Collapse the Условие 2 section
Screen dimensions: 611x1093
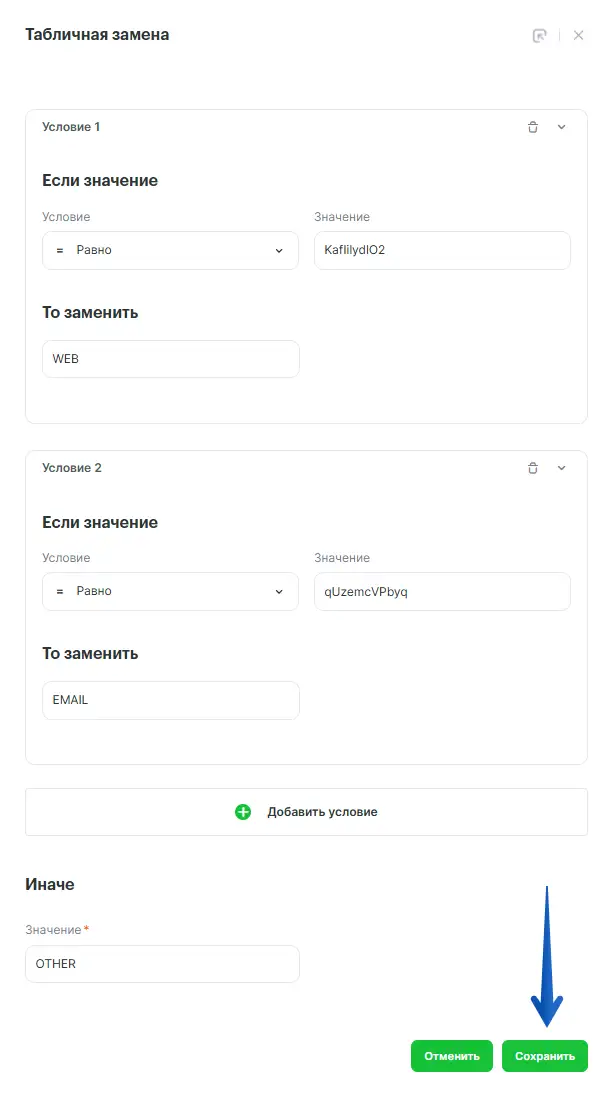(x=561, y=468)
